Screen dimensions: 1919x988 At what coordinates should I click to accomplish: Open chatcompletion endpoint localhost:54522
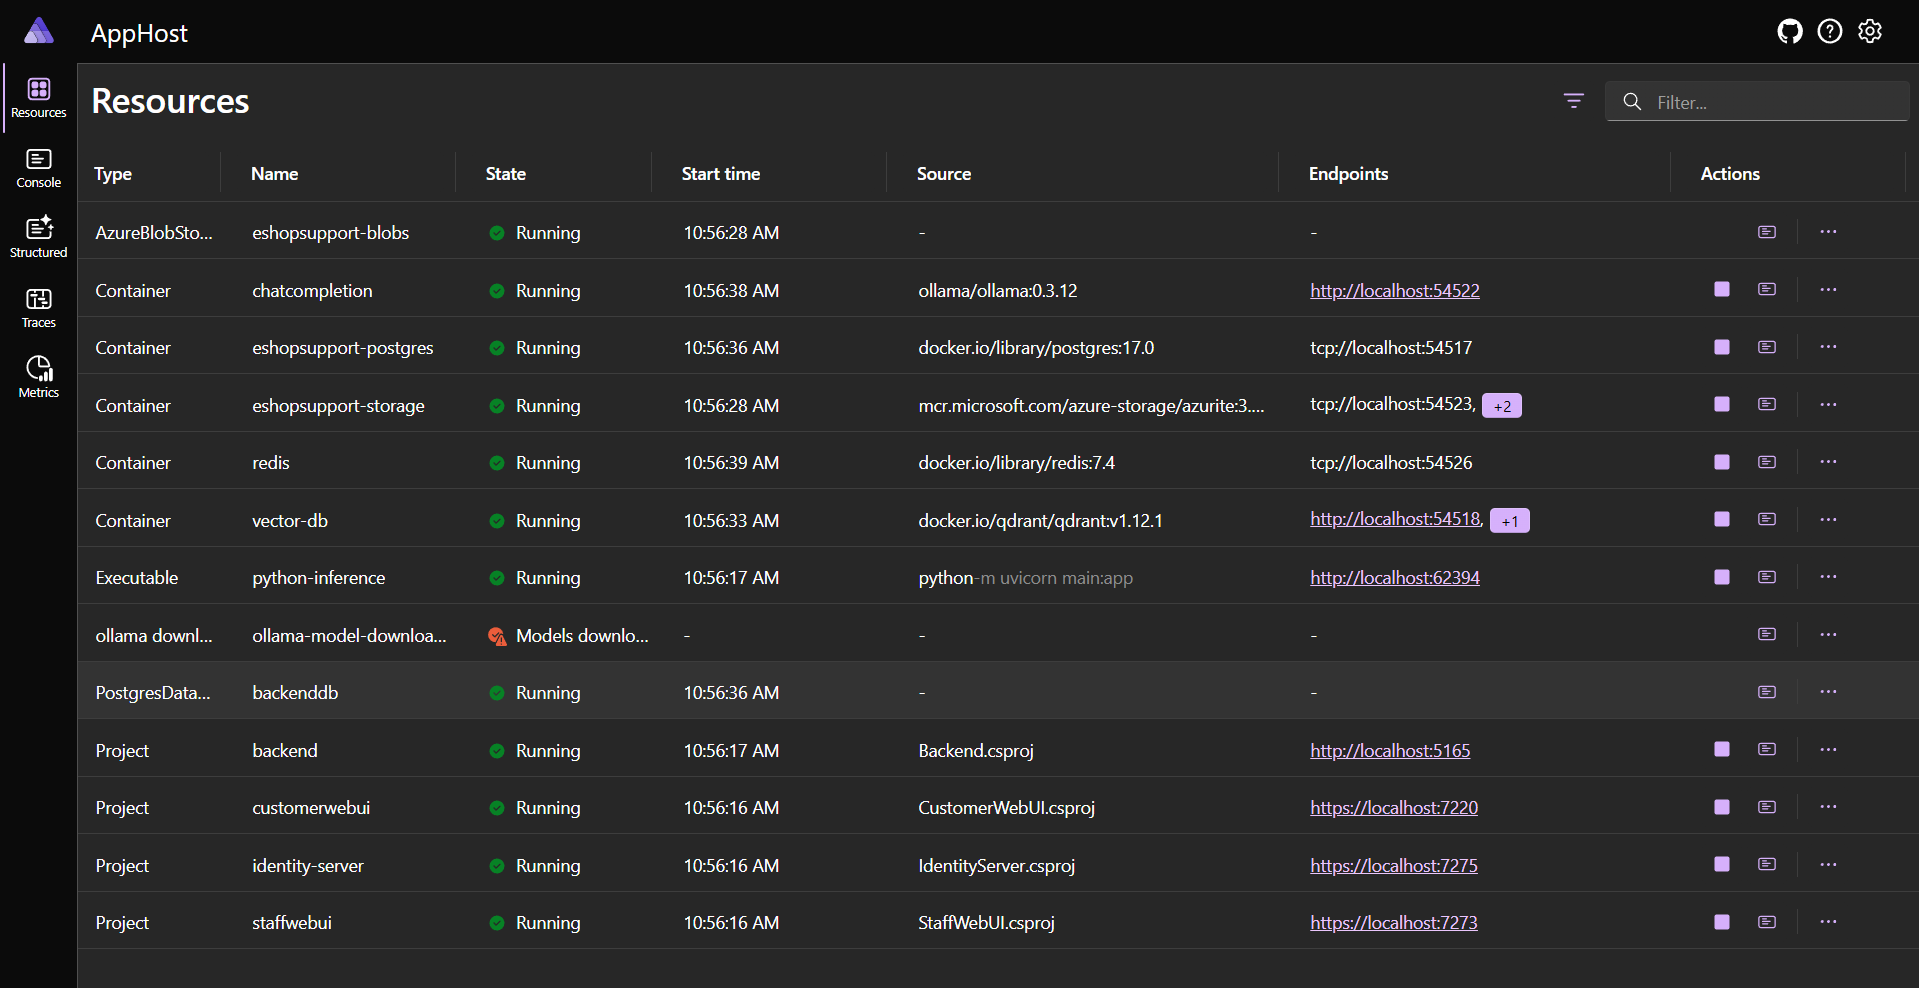tap(1395, 291)
